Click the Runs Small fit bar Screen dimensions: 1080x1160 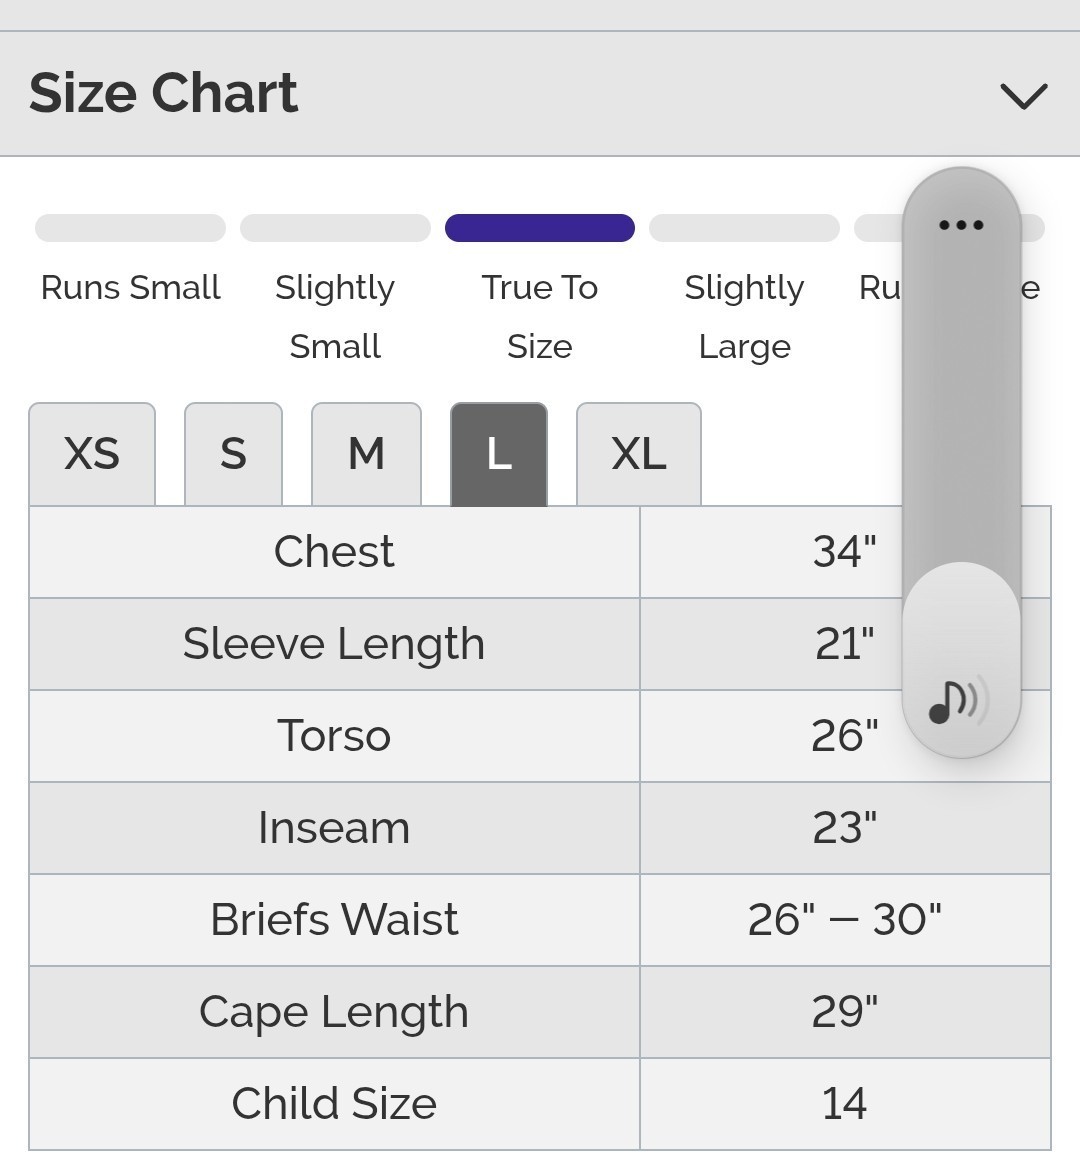tap(130, 228)
